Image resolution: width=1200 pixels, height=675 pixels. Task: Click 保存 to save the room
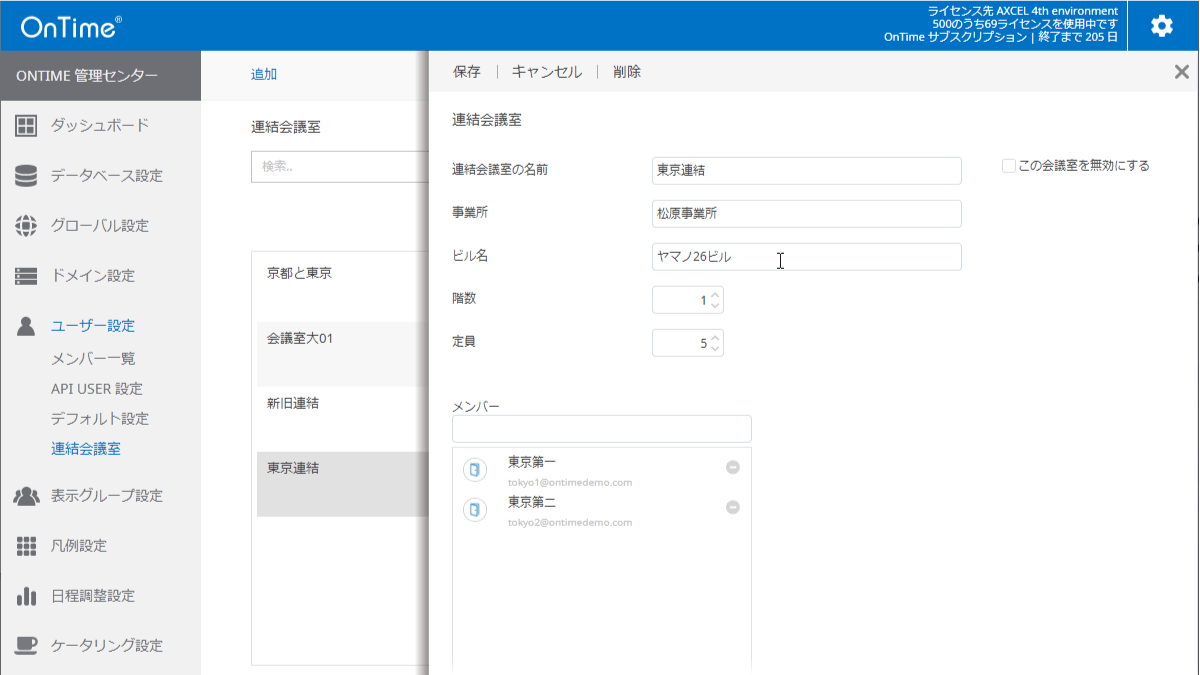coord(466,72)
